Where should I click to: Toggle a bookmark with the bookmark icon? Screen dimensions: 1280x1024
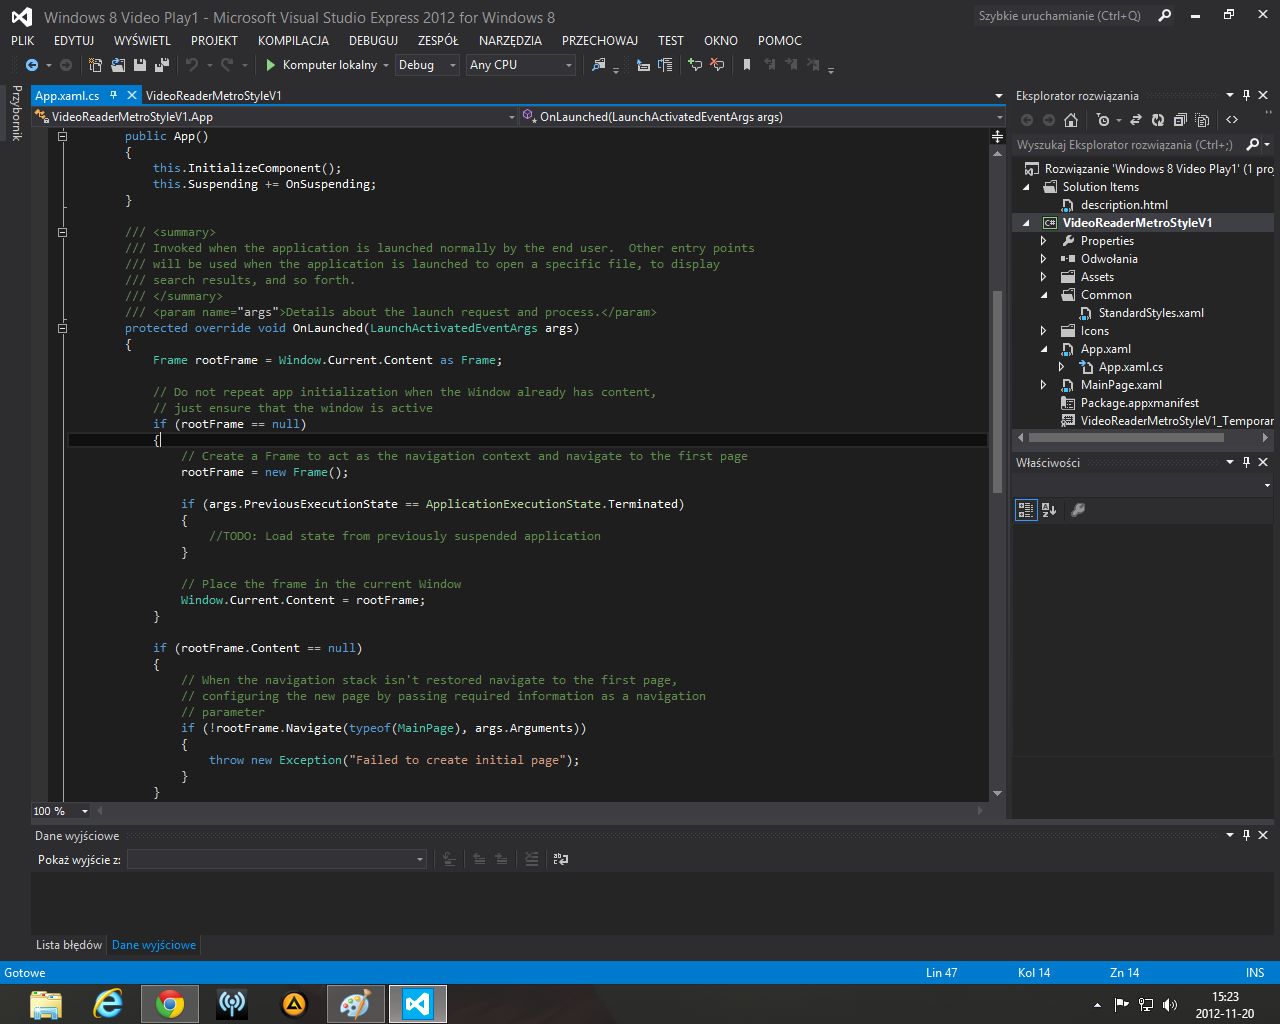point(746,65)
